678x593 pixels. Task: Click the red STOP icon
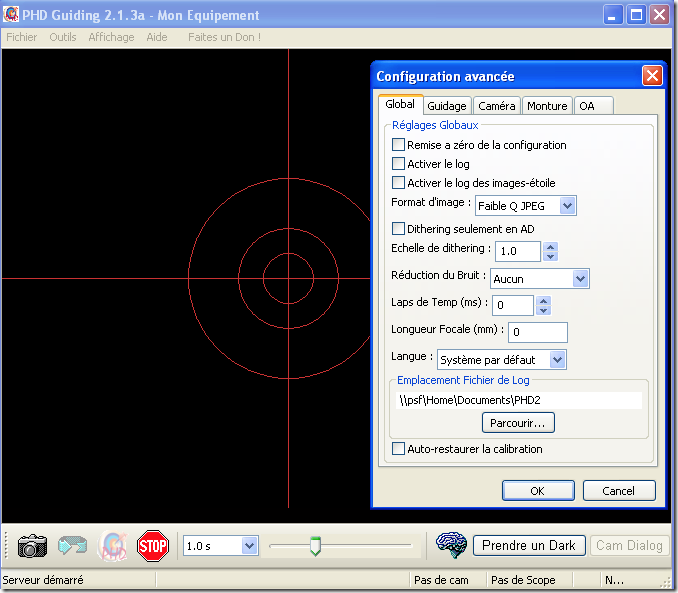153,546
